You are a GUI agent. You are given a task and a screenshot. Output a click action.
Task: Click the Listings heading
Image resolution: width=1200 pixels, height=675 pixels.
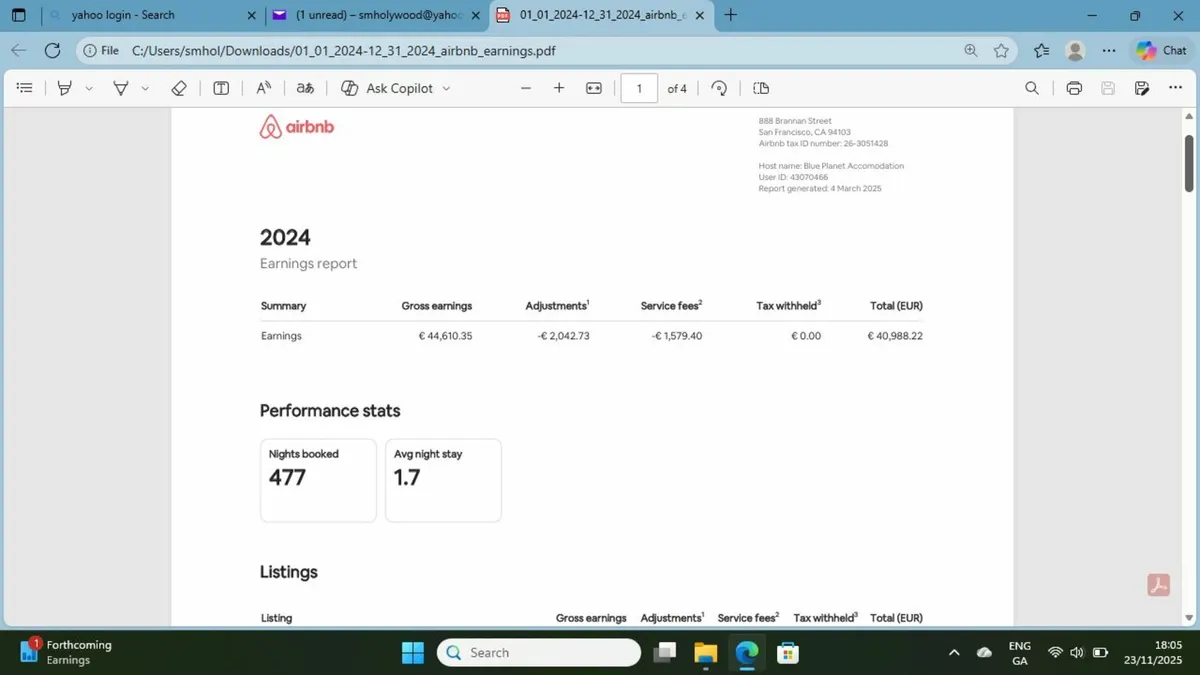[x=289, y=572]
